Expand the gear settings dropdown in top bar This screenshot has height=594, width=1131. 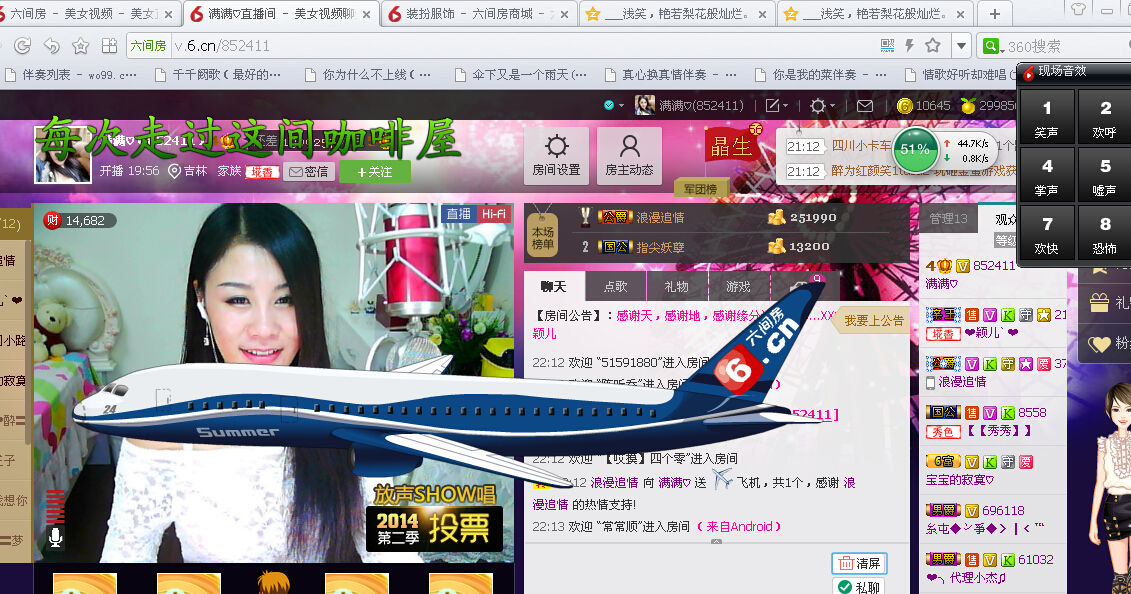tap(821, 106)
